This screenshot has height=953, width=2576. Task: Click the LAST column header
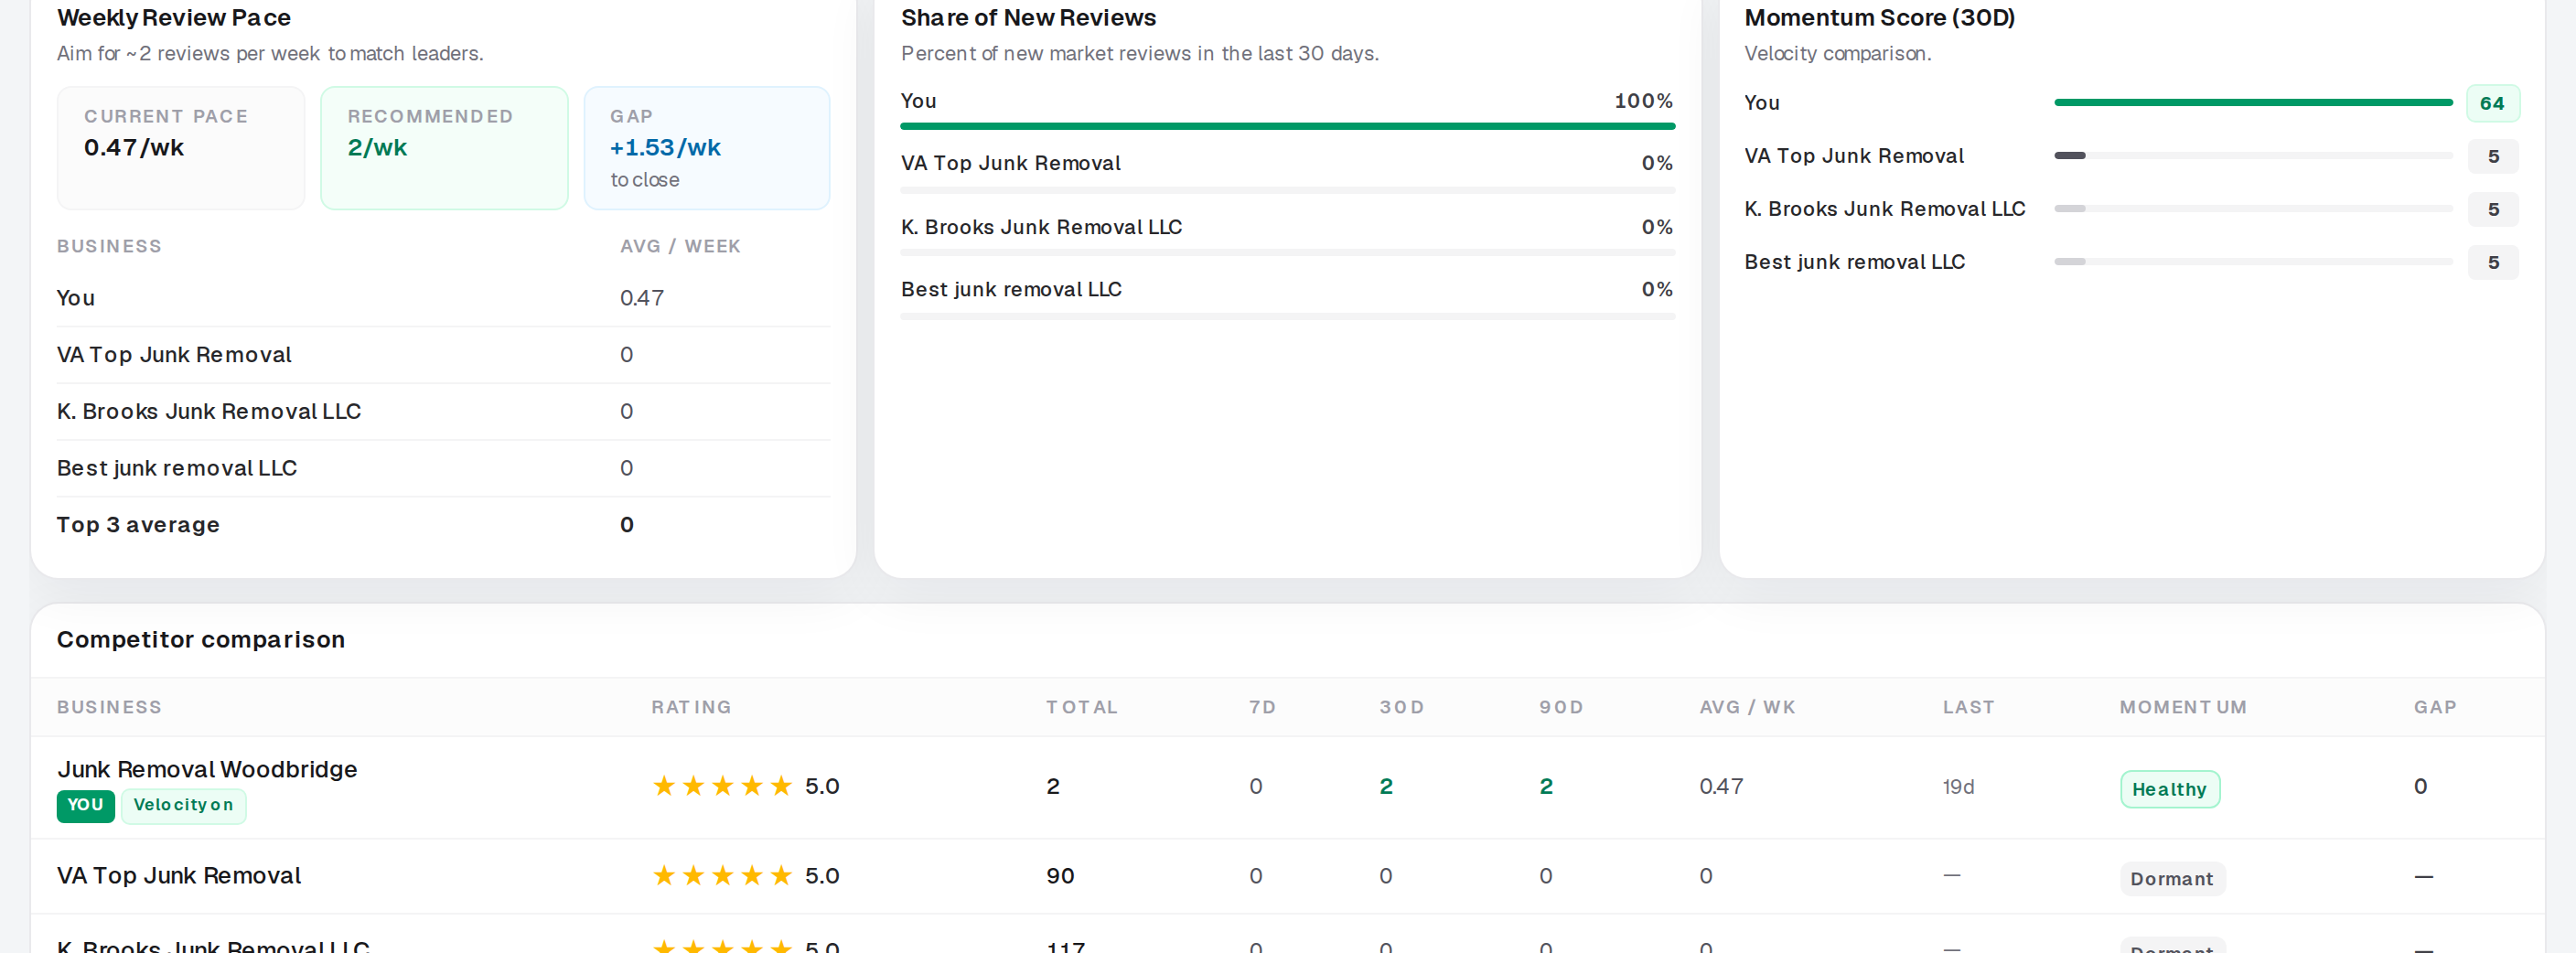tap(1969, 707)
